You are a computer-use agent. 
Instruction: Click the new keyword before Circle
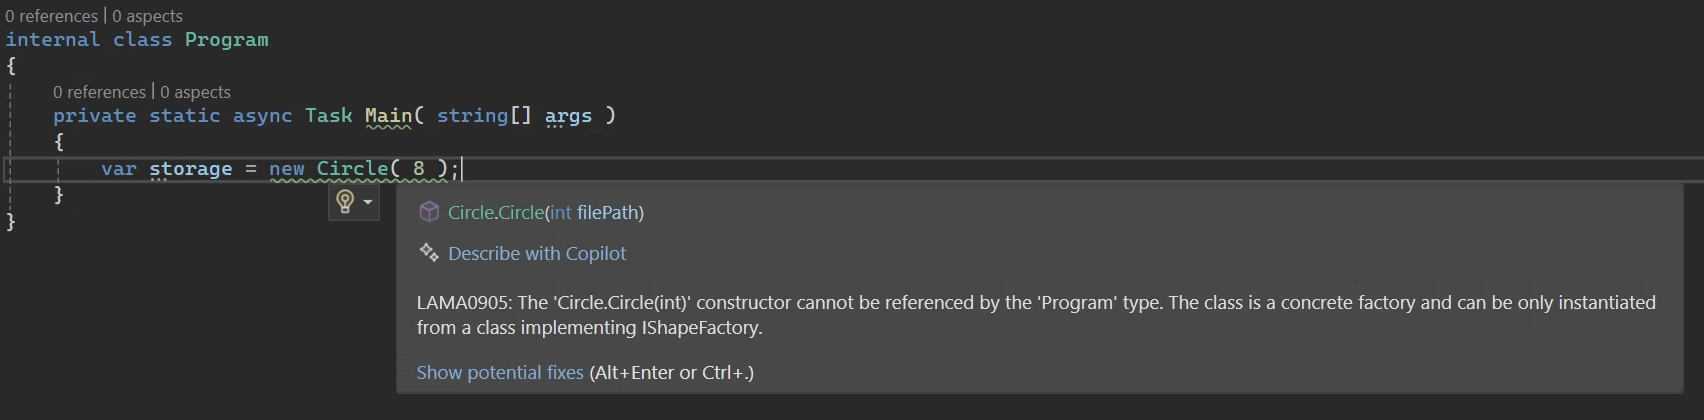click(286, 169)
